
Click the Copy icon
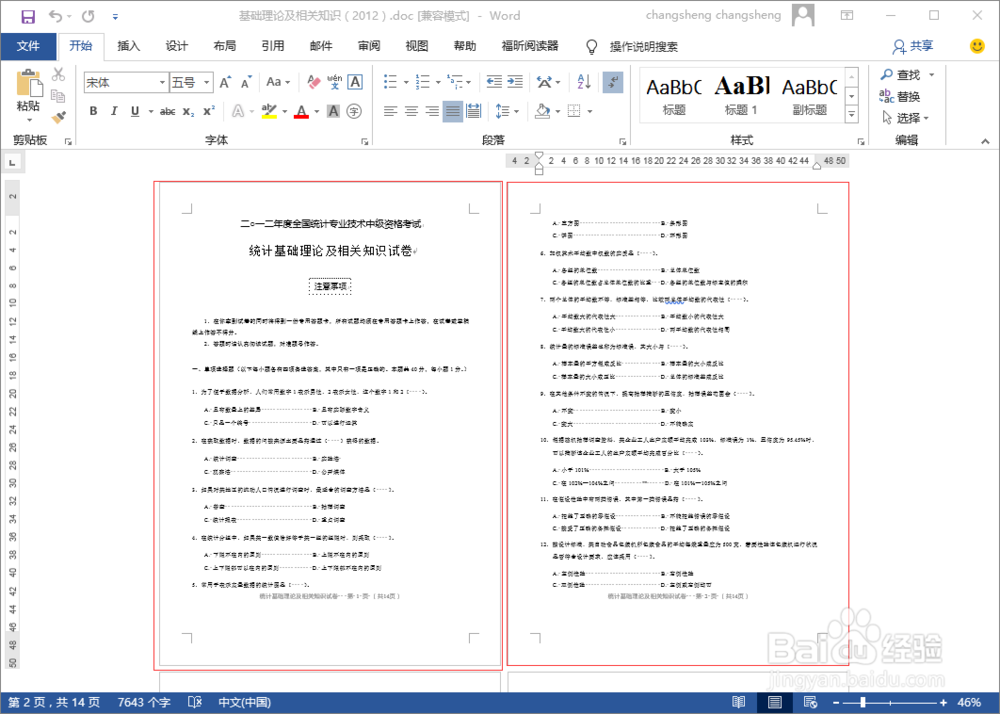tap(58, 96)
